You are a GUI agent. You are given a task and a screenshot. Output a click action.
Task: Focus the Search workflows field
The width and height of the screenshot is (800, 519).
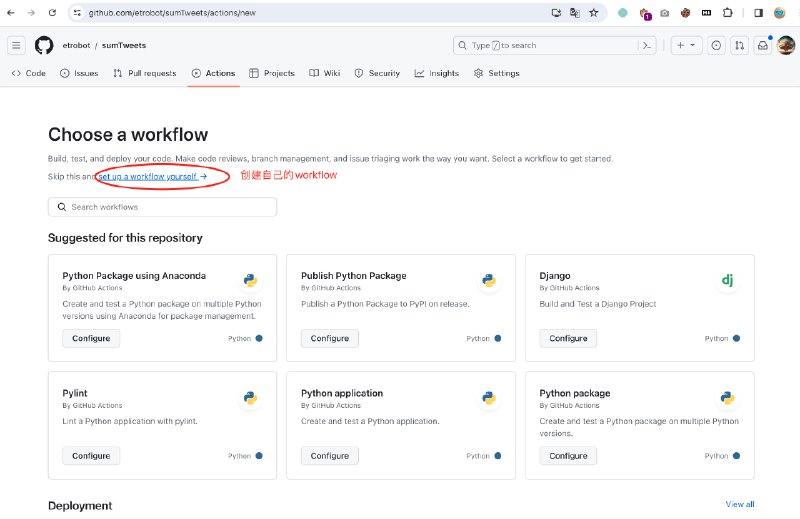click(x=162, y=207)
